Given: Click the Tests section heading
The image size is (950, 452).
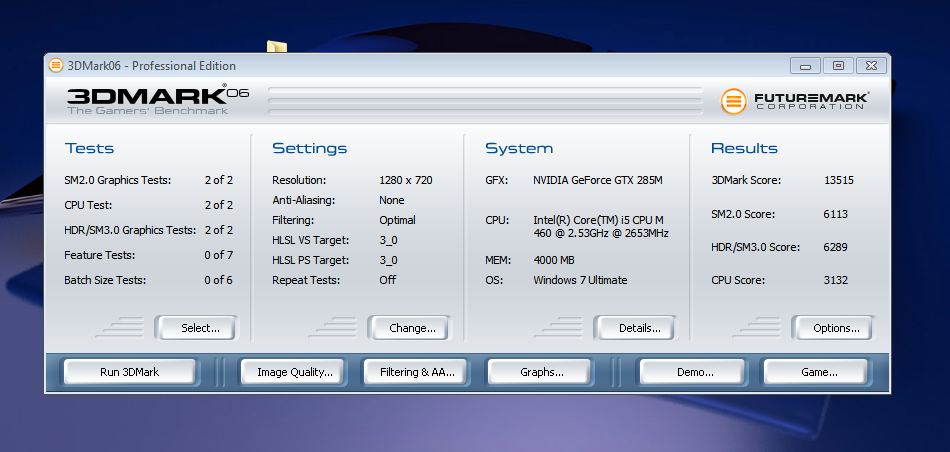Looking at the screenshot, I should (x=89, y=148).
